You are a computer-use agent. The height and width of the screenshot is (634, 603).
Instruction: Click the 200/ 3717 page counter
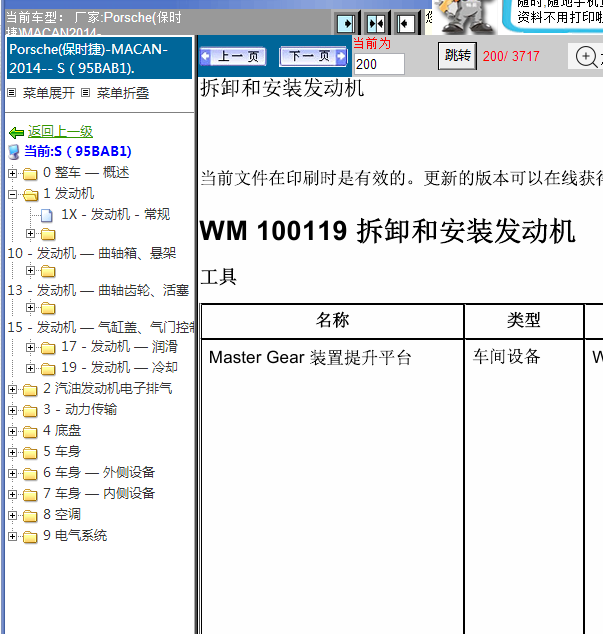pos(511,56)
